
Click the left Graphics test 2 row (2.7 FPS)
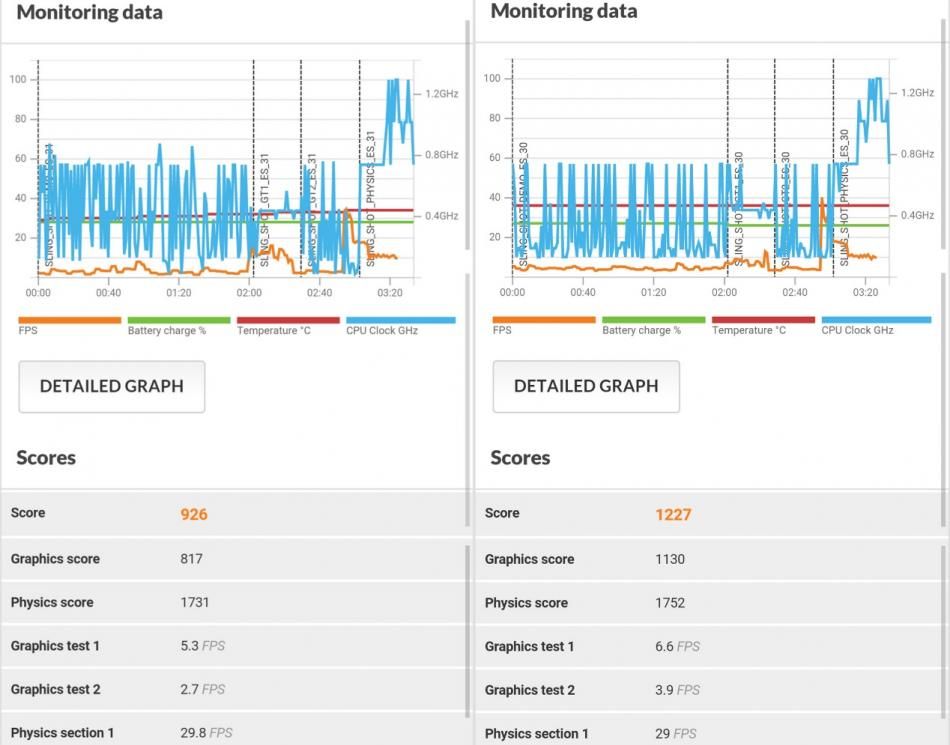233,689
